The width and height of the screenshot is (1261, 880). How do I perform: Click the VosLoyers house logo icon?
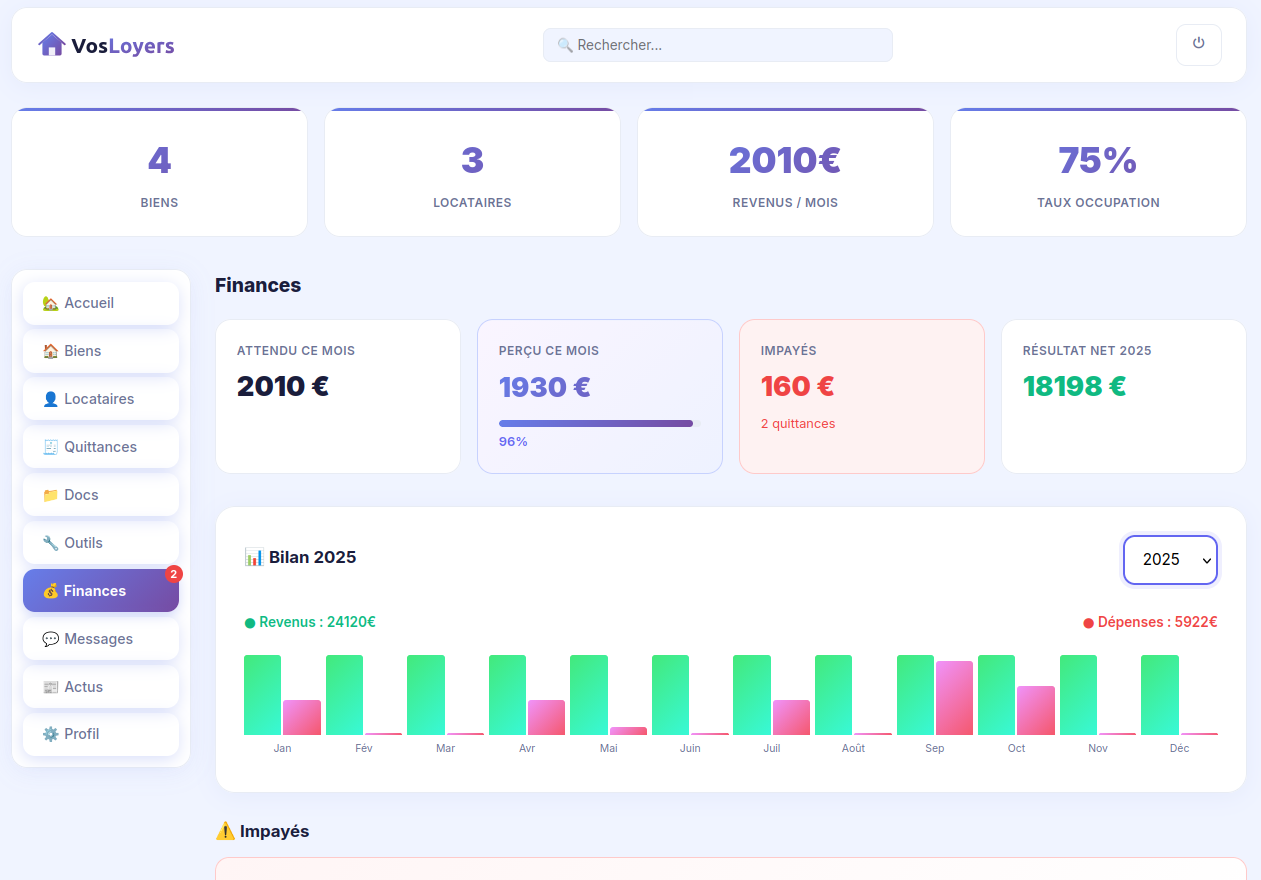click(52, 44)
